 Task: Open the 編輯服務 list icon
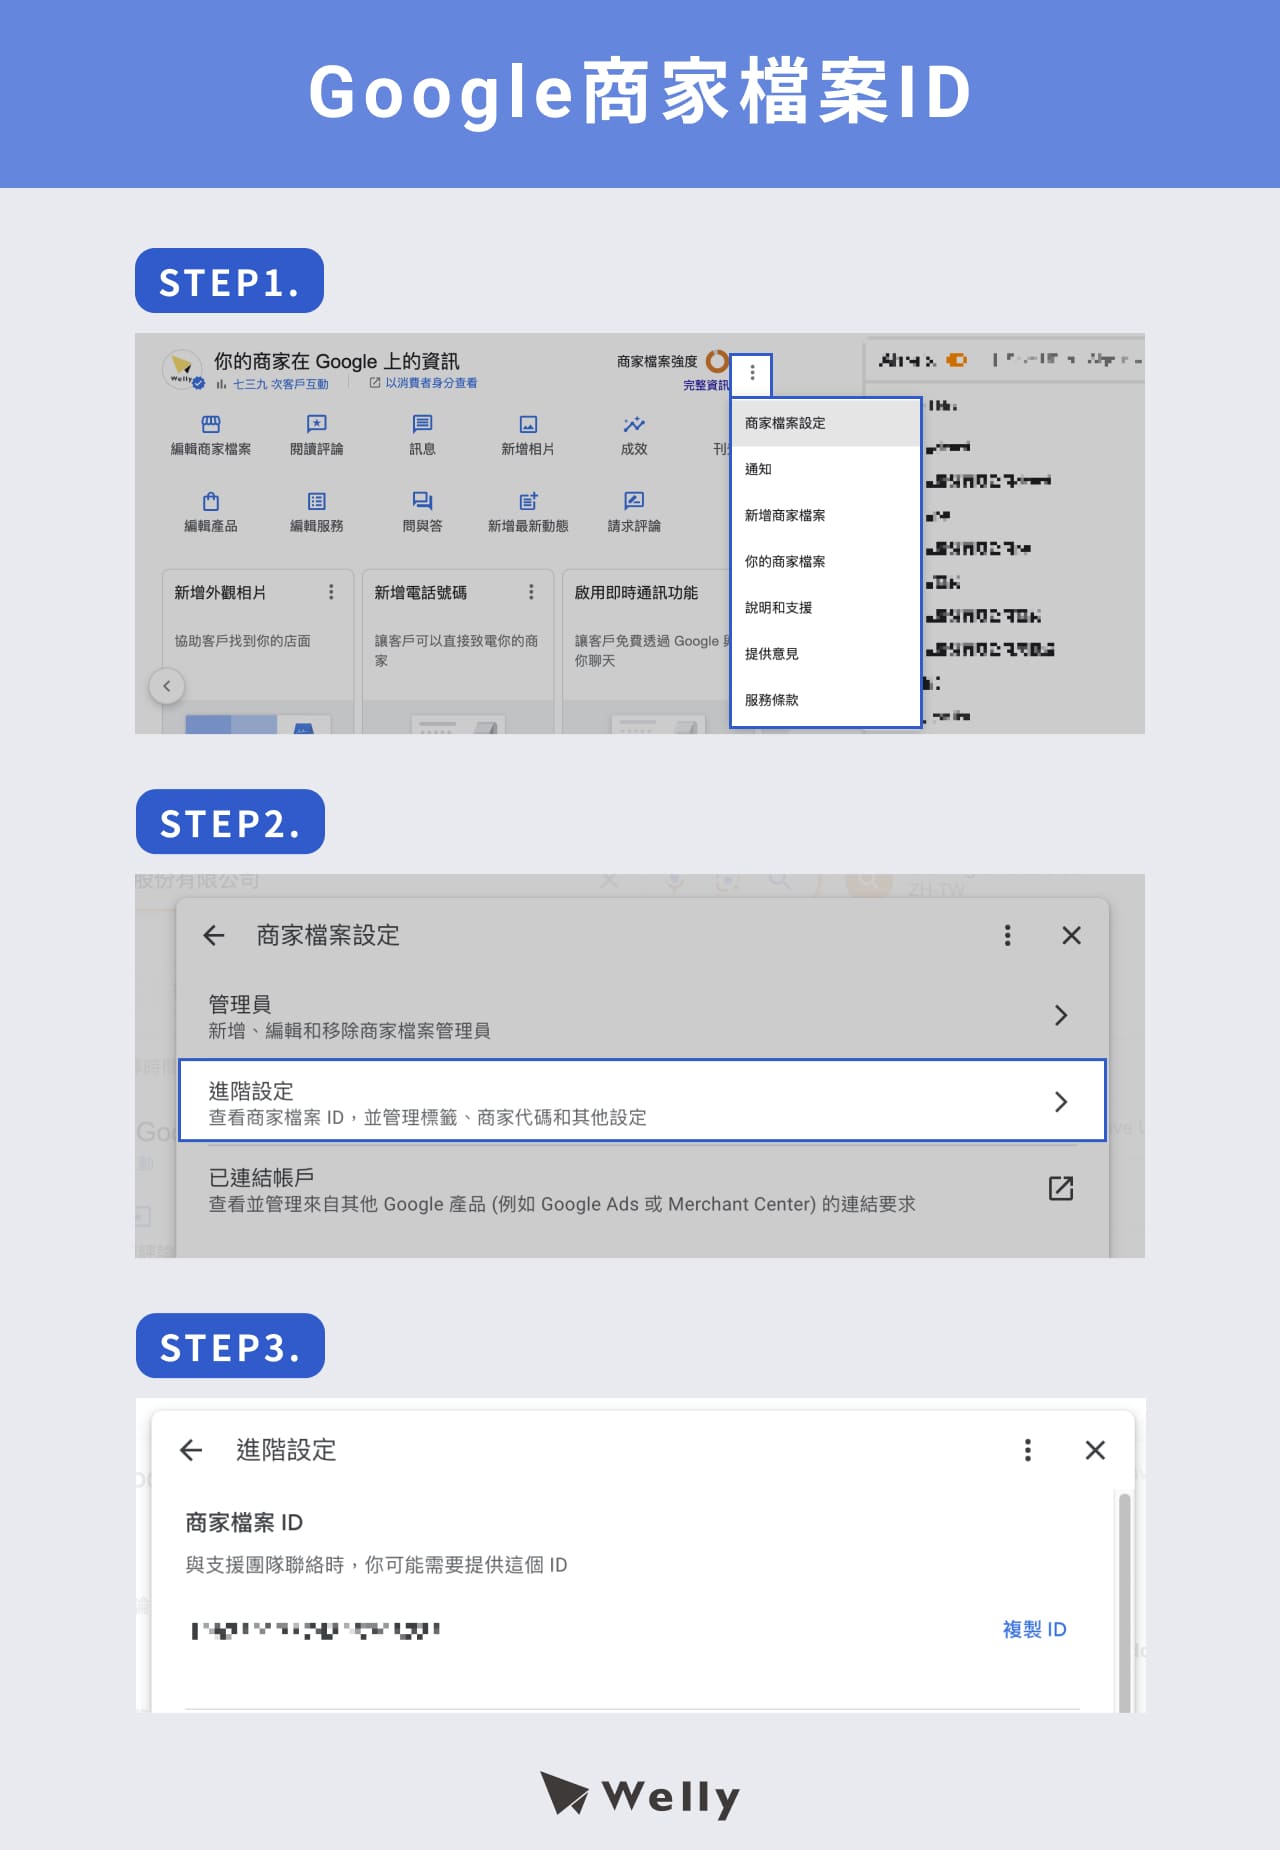pyautogui.click(x=316, y=501)
